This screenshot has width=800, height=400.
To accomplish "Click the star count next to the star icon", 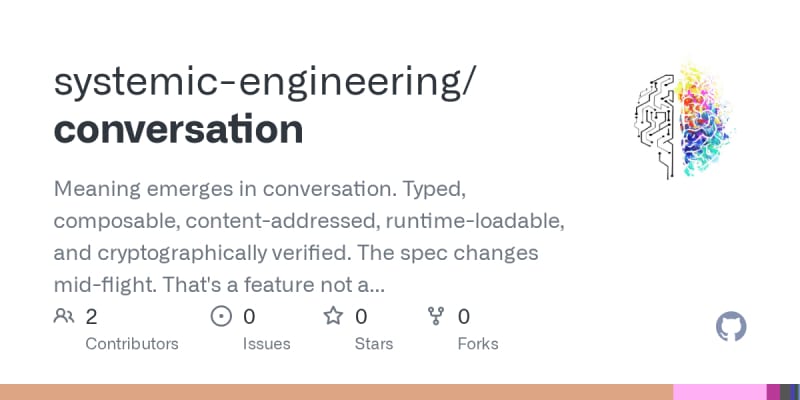I will [x=360, y=317].
